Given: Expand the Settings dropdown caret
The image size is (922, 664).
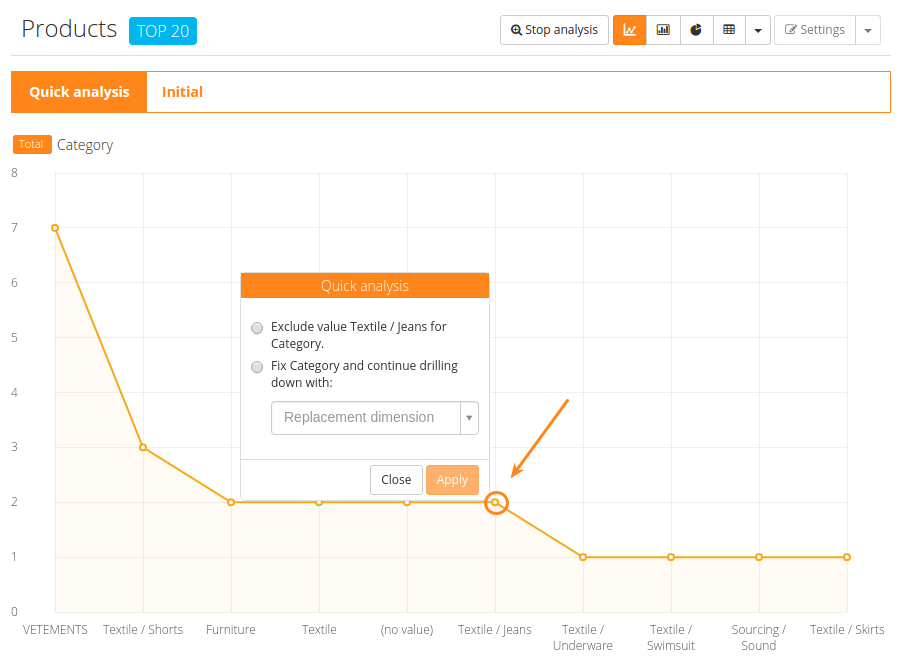Looking at the screenshot, I should pos(867,30).
